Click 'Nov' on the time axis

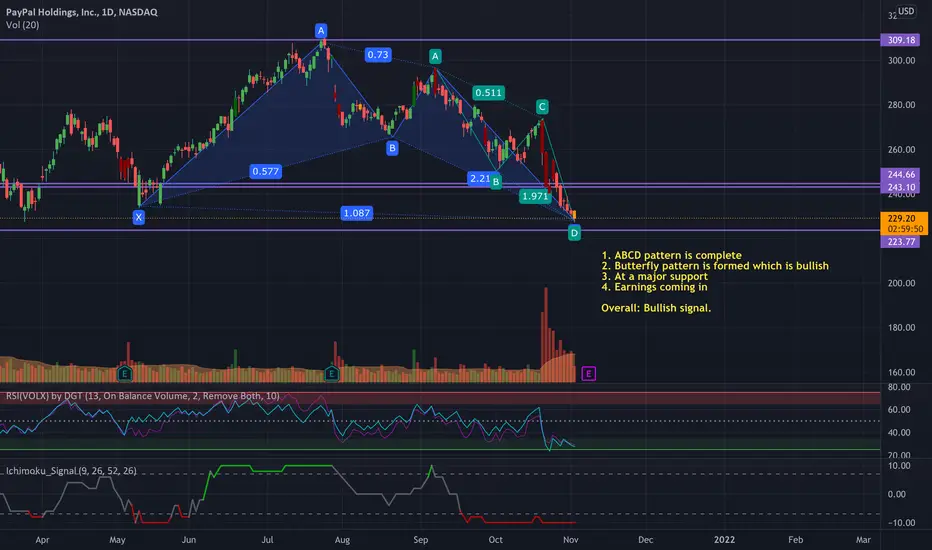[x=571, y=540]
